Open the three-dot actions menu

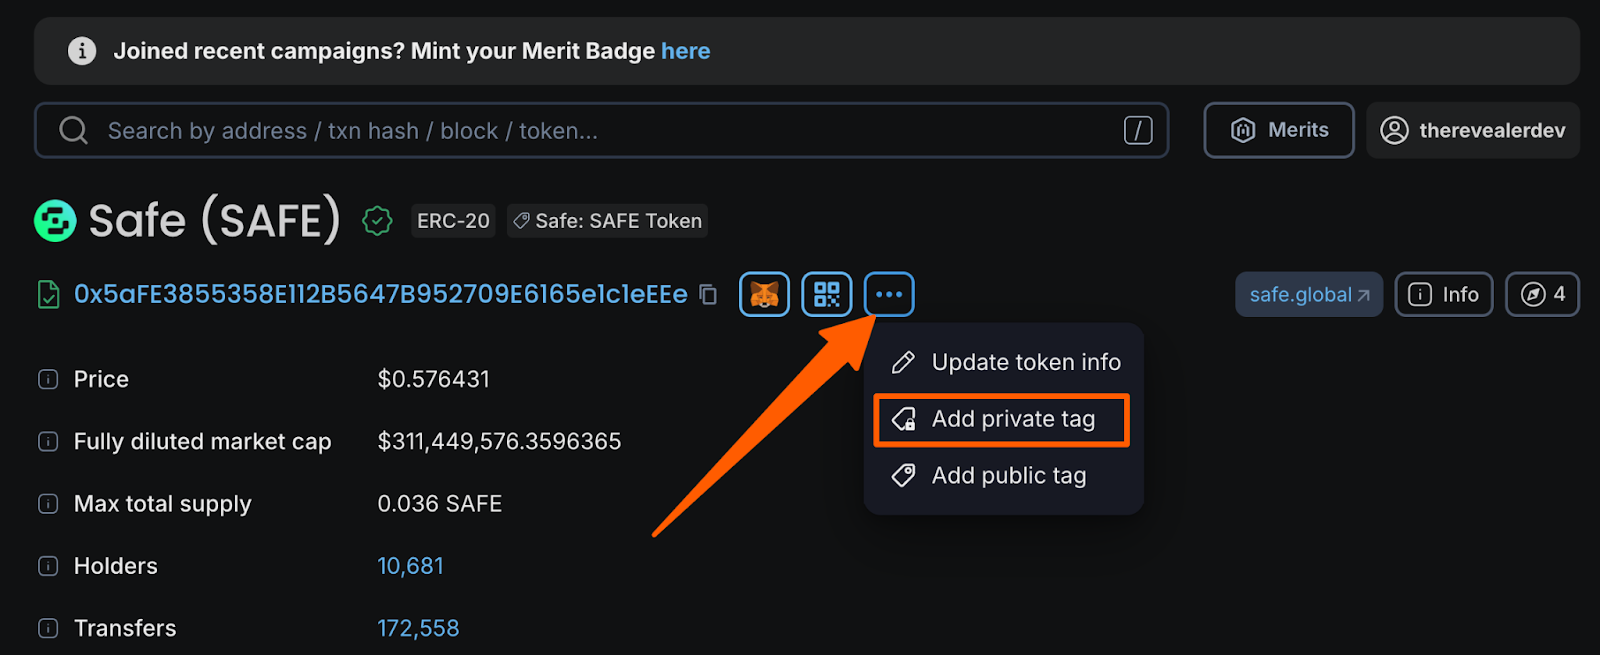coord(888,293)
